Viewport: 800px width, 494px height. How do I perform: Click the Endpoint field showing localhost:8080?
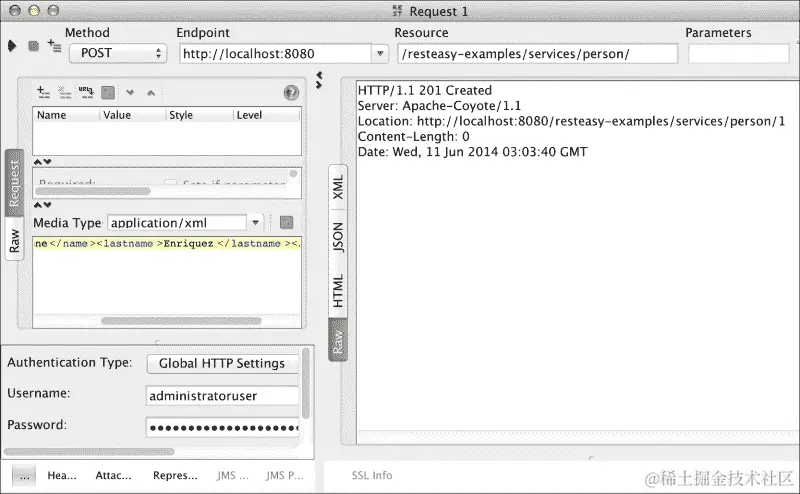tap(277, 54)
